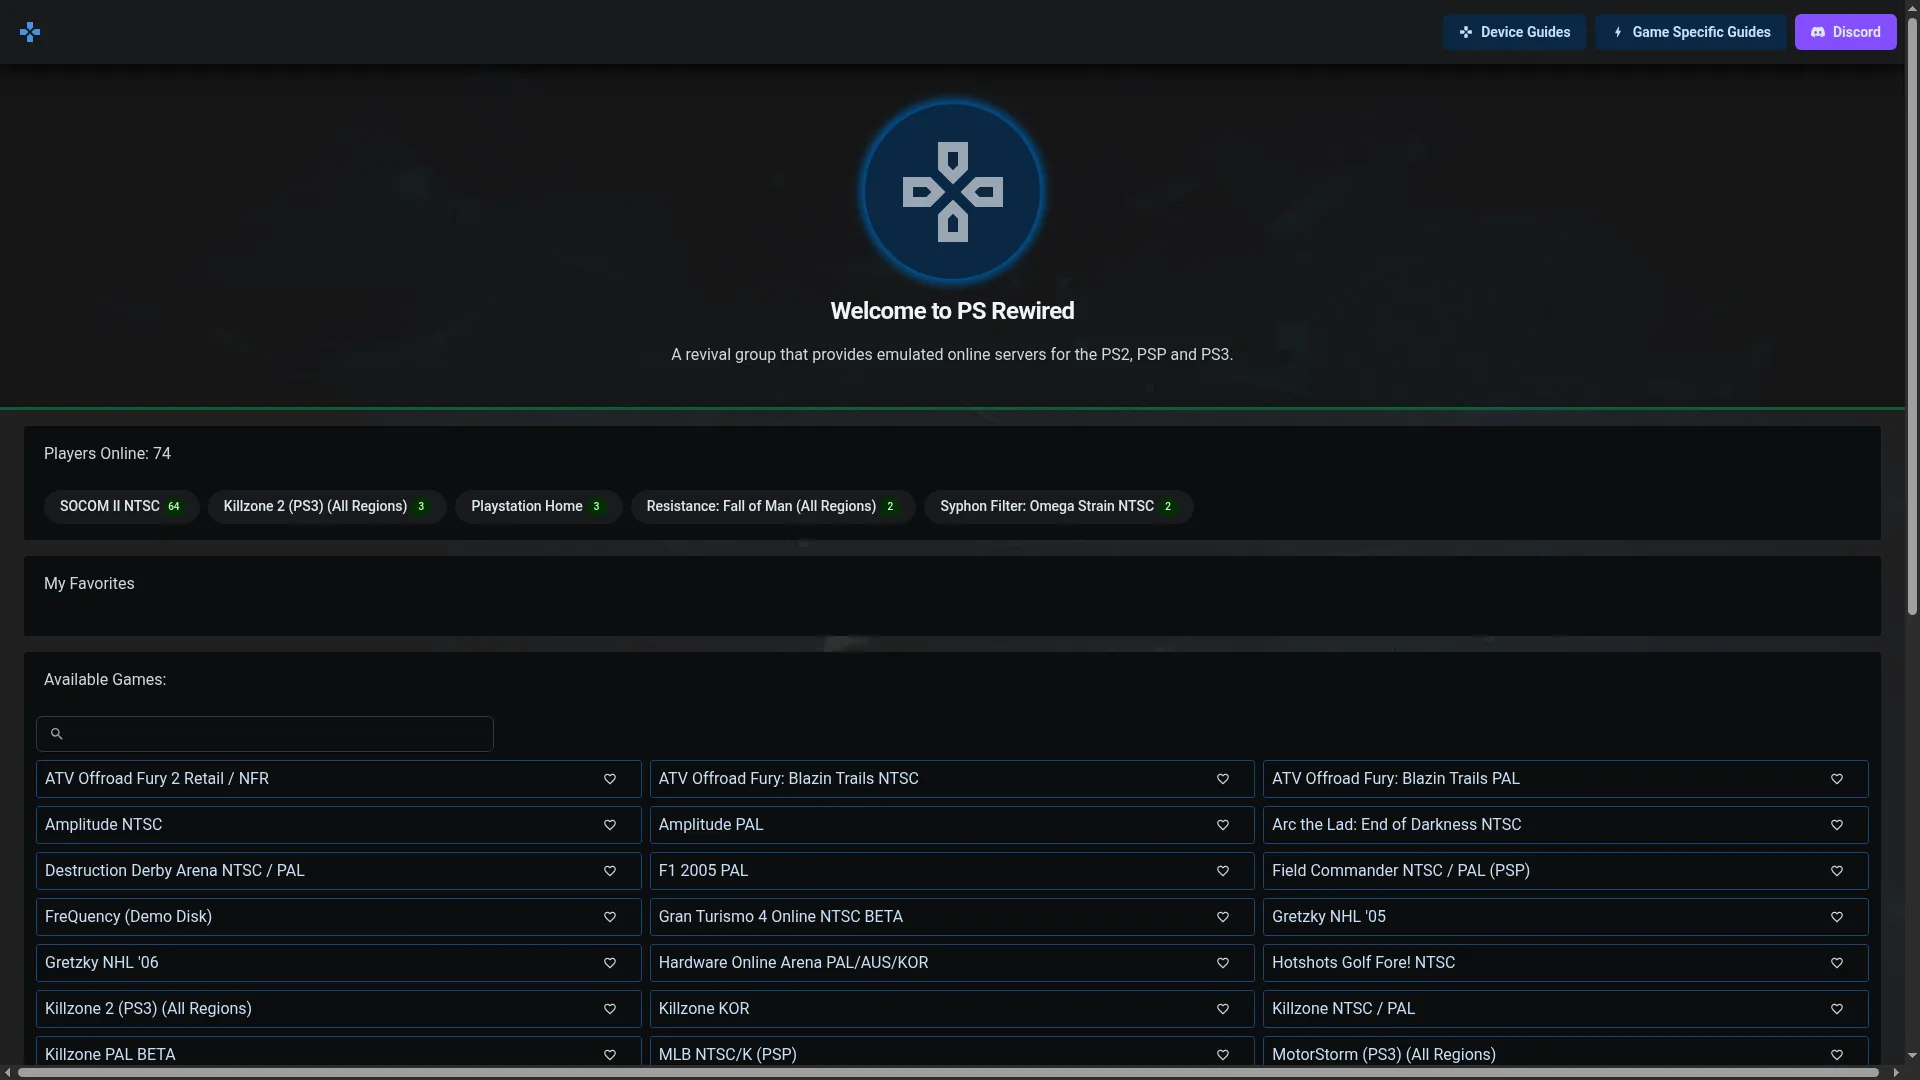Open Device Guides

pyautogui.click(x=1514, y=32)
